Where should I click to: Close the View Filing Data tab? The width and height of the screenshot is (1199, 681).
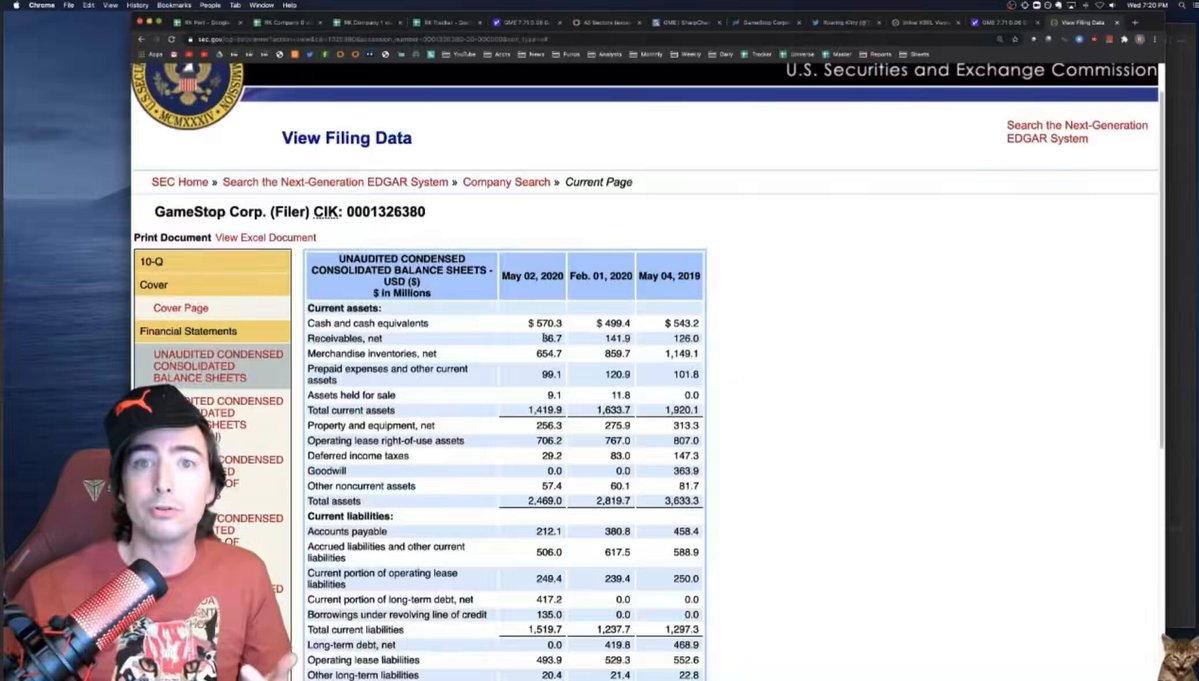click(x=1116, y=23)
